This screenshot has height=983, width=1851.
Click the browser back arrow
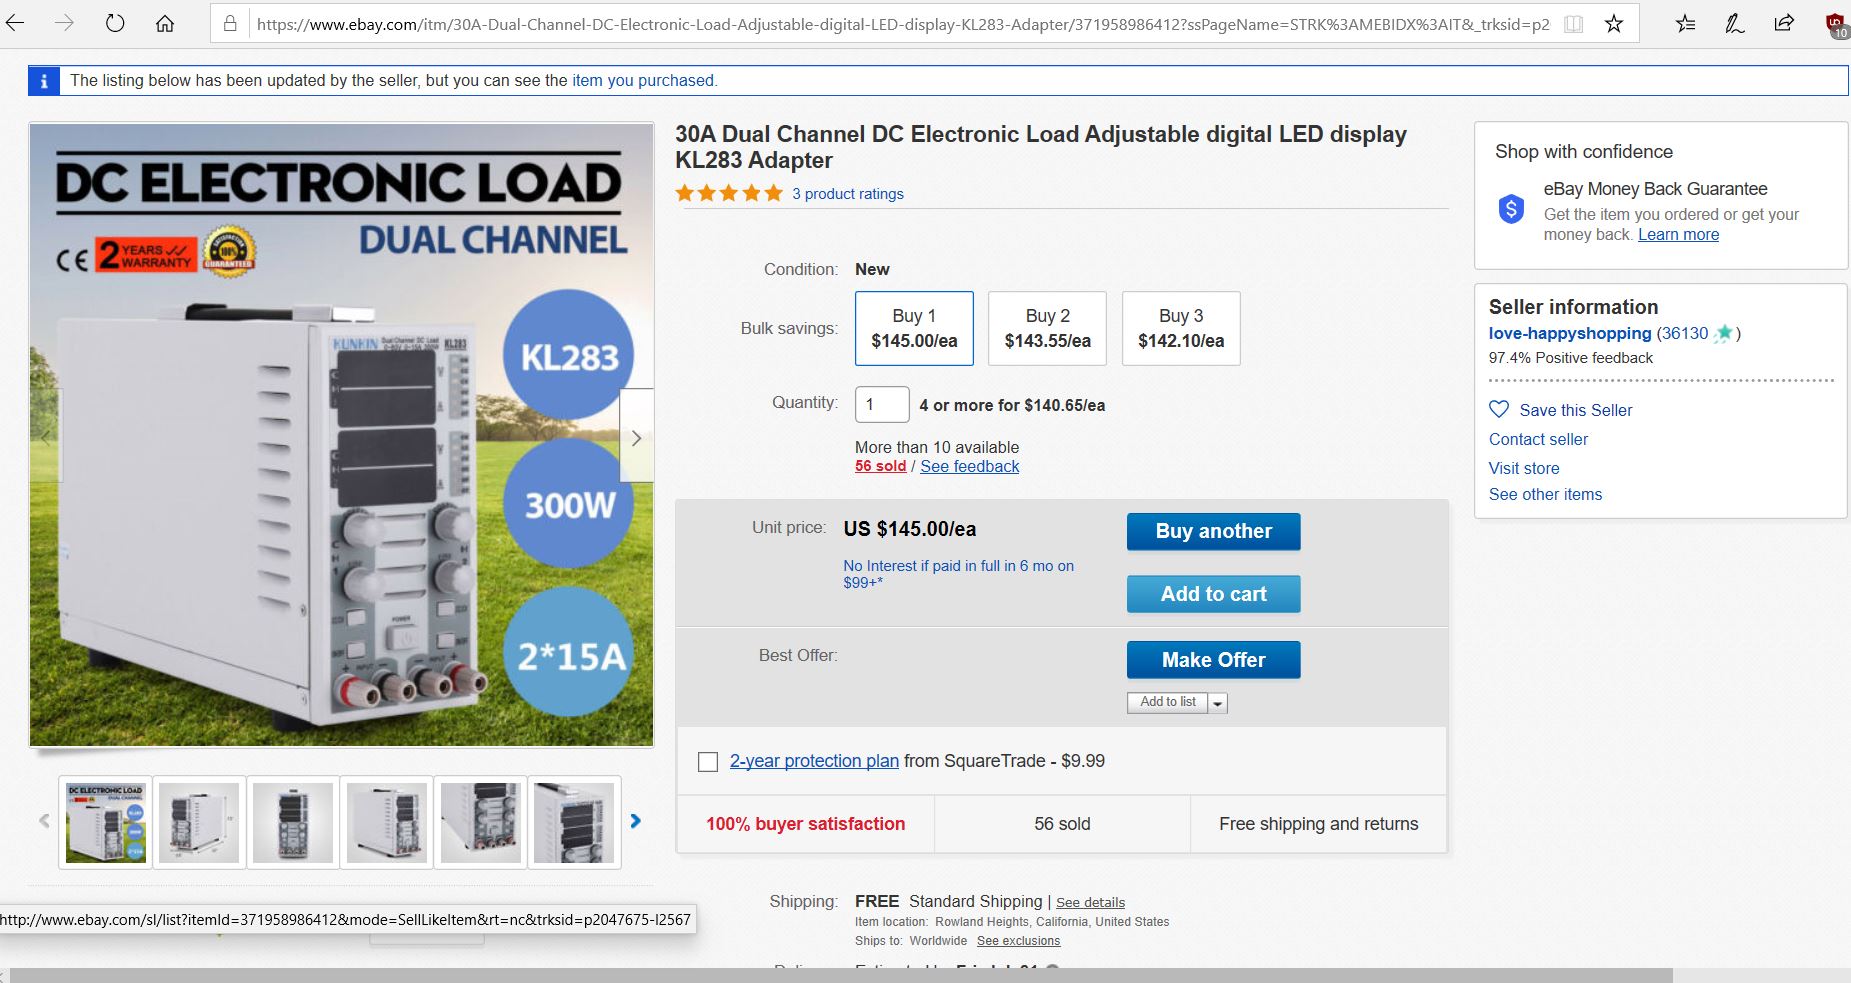tap(16, 23)
